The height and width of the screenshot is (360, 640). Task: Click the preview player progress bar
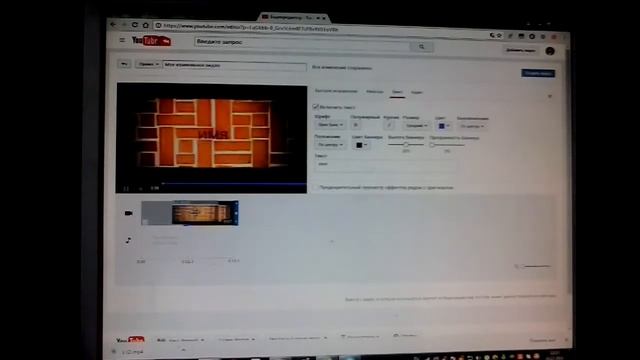[234, 184]
